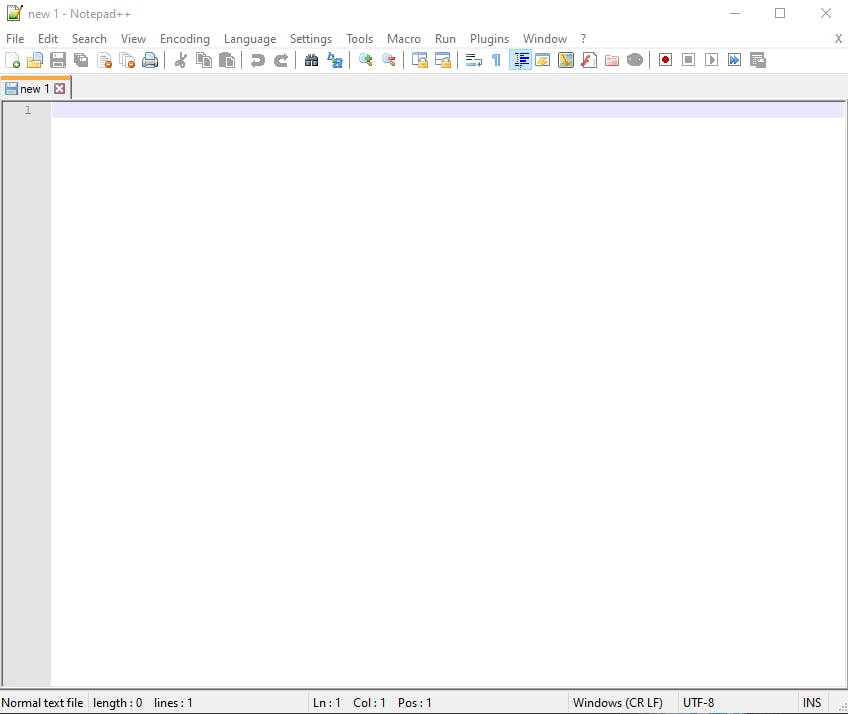This screenshot has width=848, height=714.
Task: Toggle the INS insert mode indicator
Action: pyautogui.click(x=812, y=703)
